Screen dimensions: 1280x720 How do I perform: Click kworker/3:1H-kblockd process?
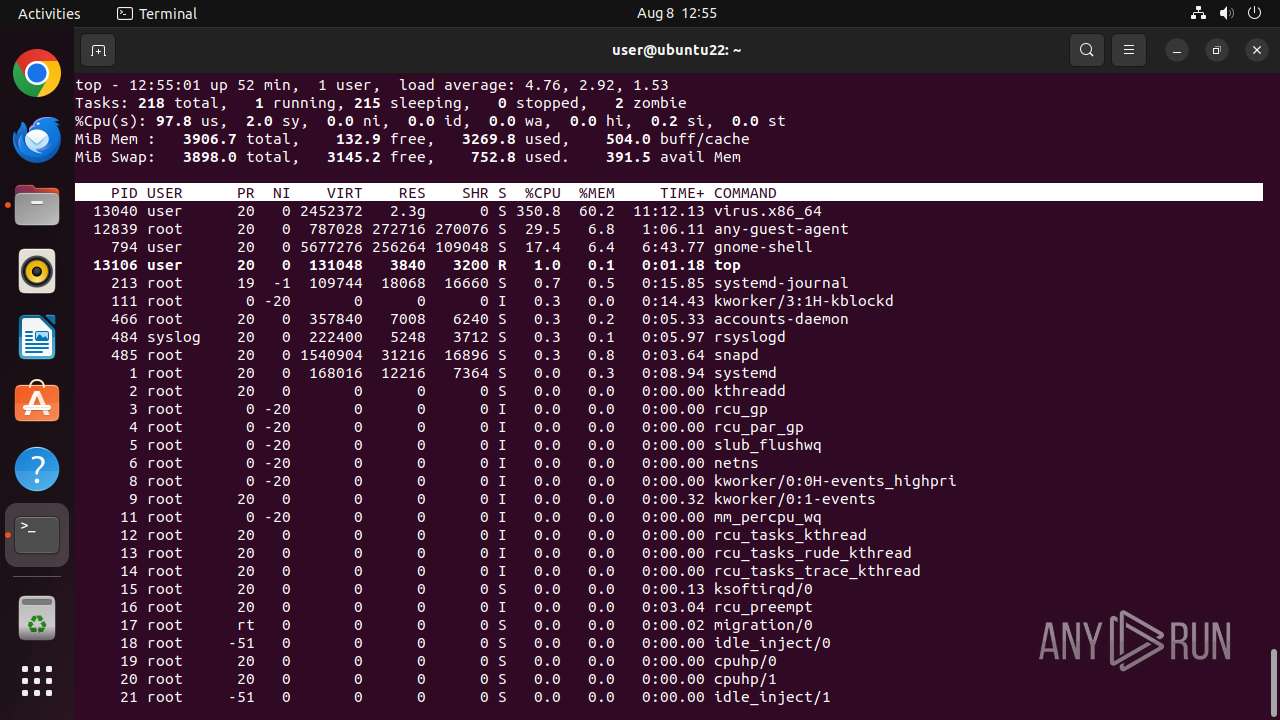pos(803,301)
